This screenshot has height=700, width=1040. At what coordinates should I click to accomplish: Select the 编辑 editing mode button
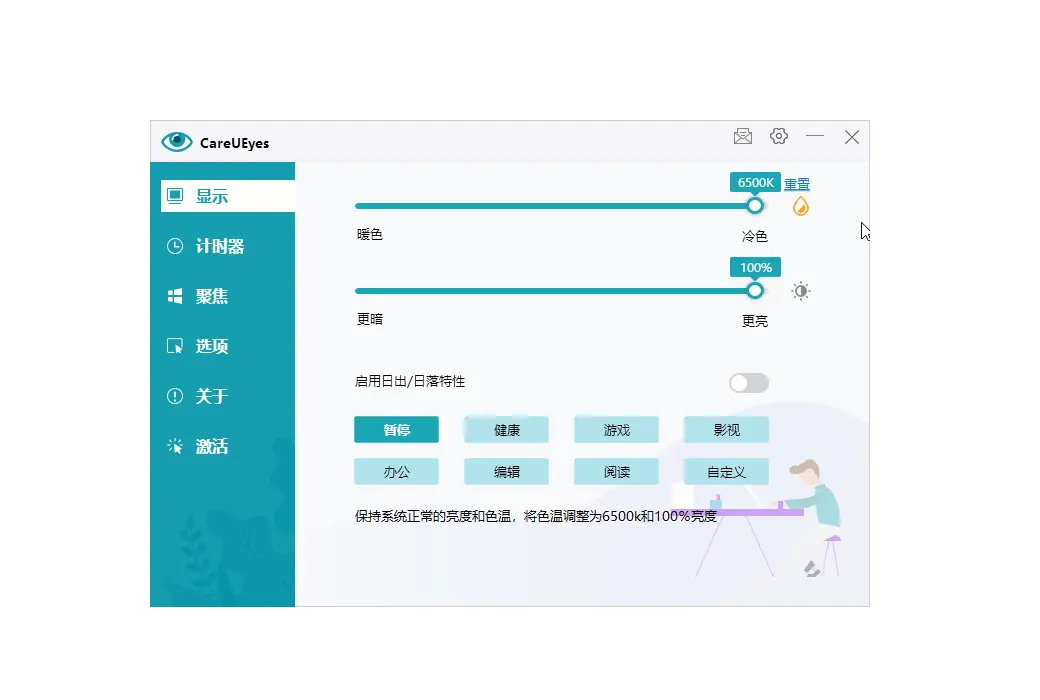[x=507, y=472]
